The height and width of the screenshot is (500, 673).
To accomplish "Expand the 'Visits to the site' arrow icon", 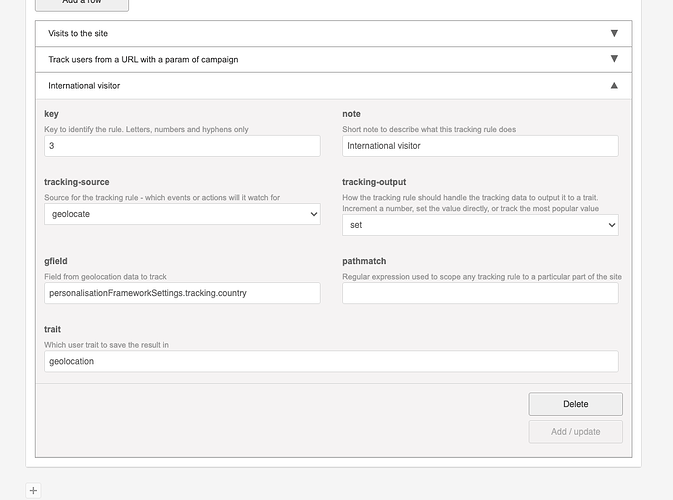I will click(x=614, y=33).
